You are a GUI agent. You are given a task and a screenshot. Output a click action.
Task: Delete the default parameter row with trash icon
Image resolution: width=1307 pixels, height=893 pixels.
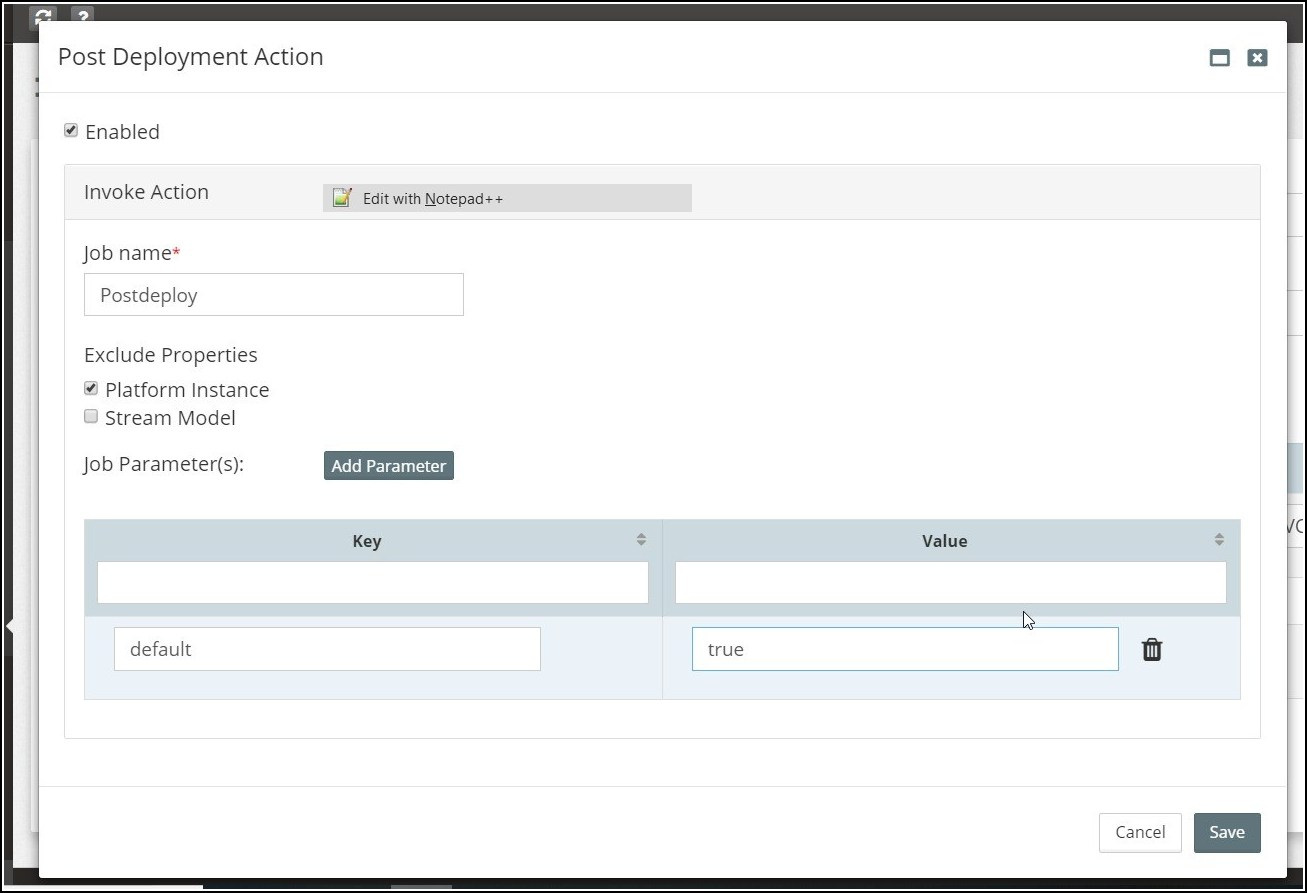pos(1152,650)
